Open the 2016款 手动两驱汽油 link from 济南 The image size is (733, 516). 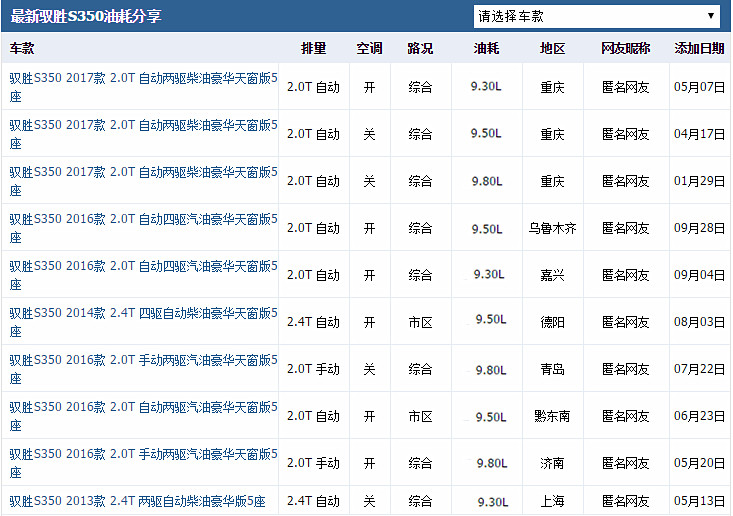(x=144, y=463)
